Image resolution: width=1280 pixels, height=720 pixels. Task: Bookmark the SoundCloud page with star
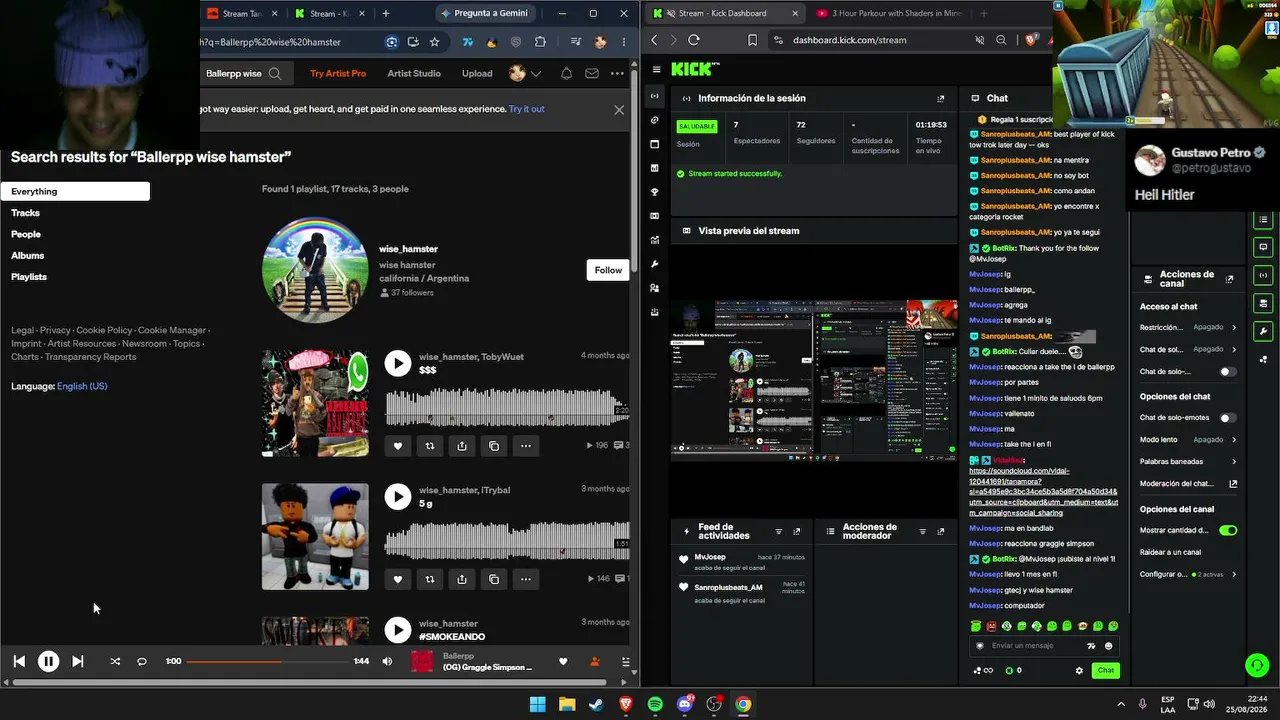point(434,42)
